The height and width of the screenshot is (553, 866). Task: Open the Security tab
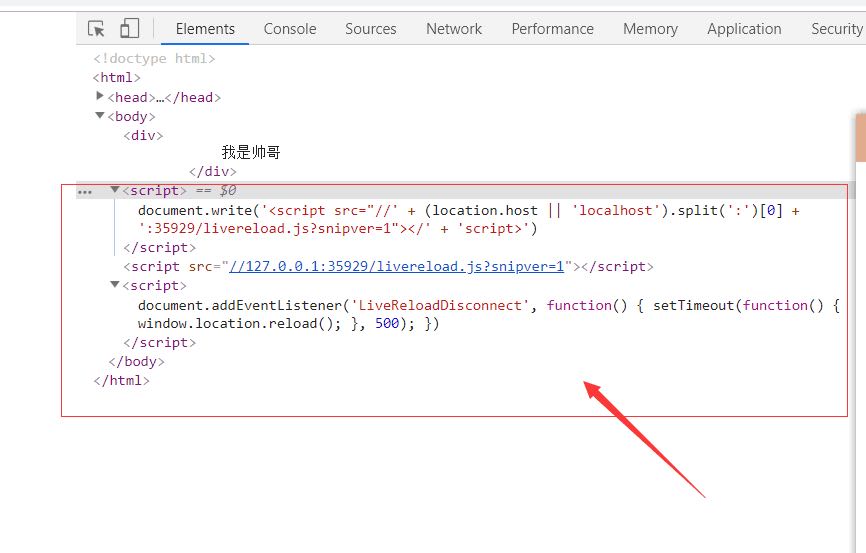click(837, 29)
